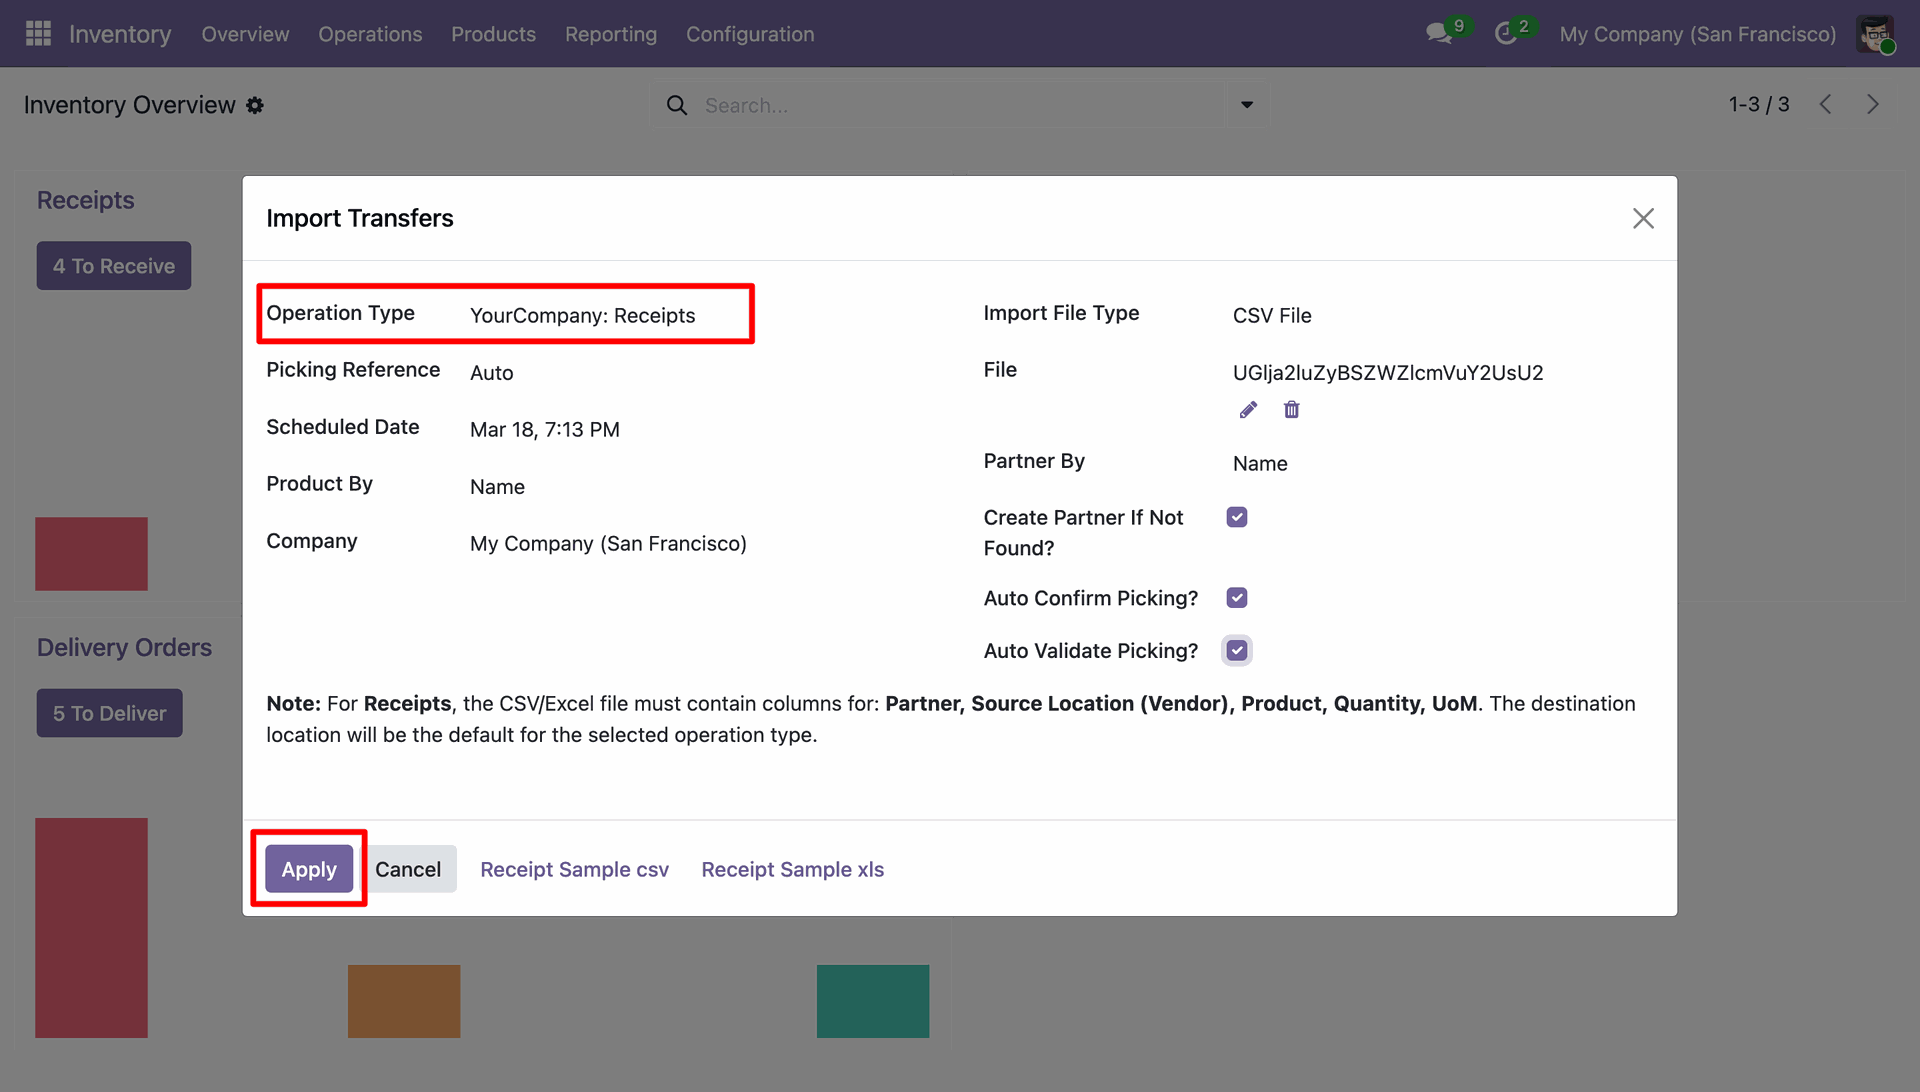The image size is (1920, 1092).
Task: Open the activities clock icon
Action: click(x=1506, y=34)
